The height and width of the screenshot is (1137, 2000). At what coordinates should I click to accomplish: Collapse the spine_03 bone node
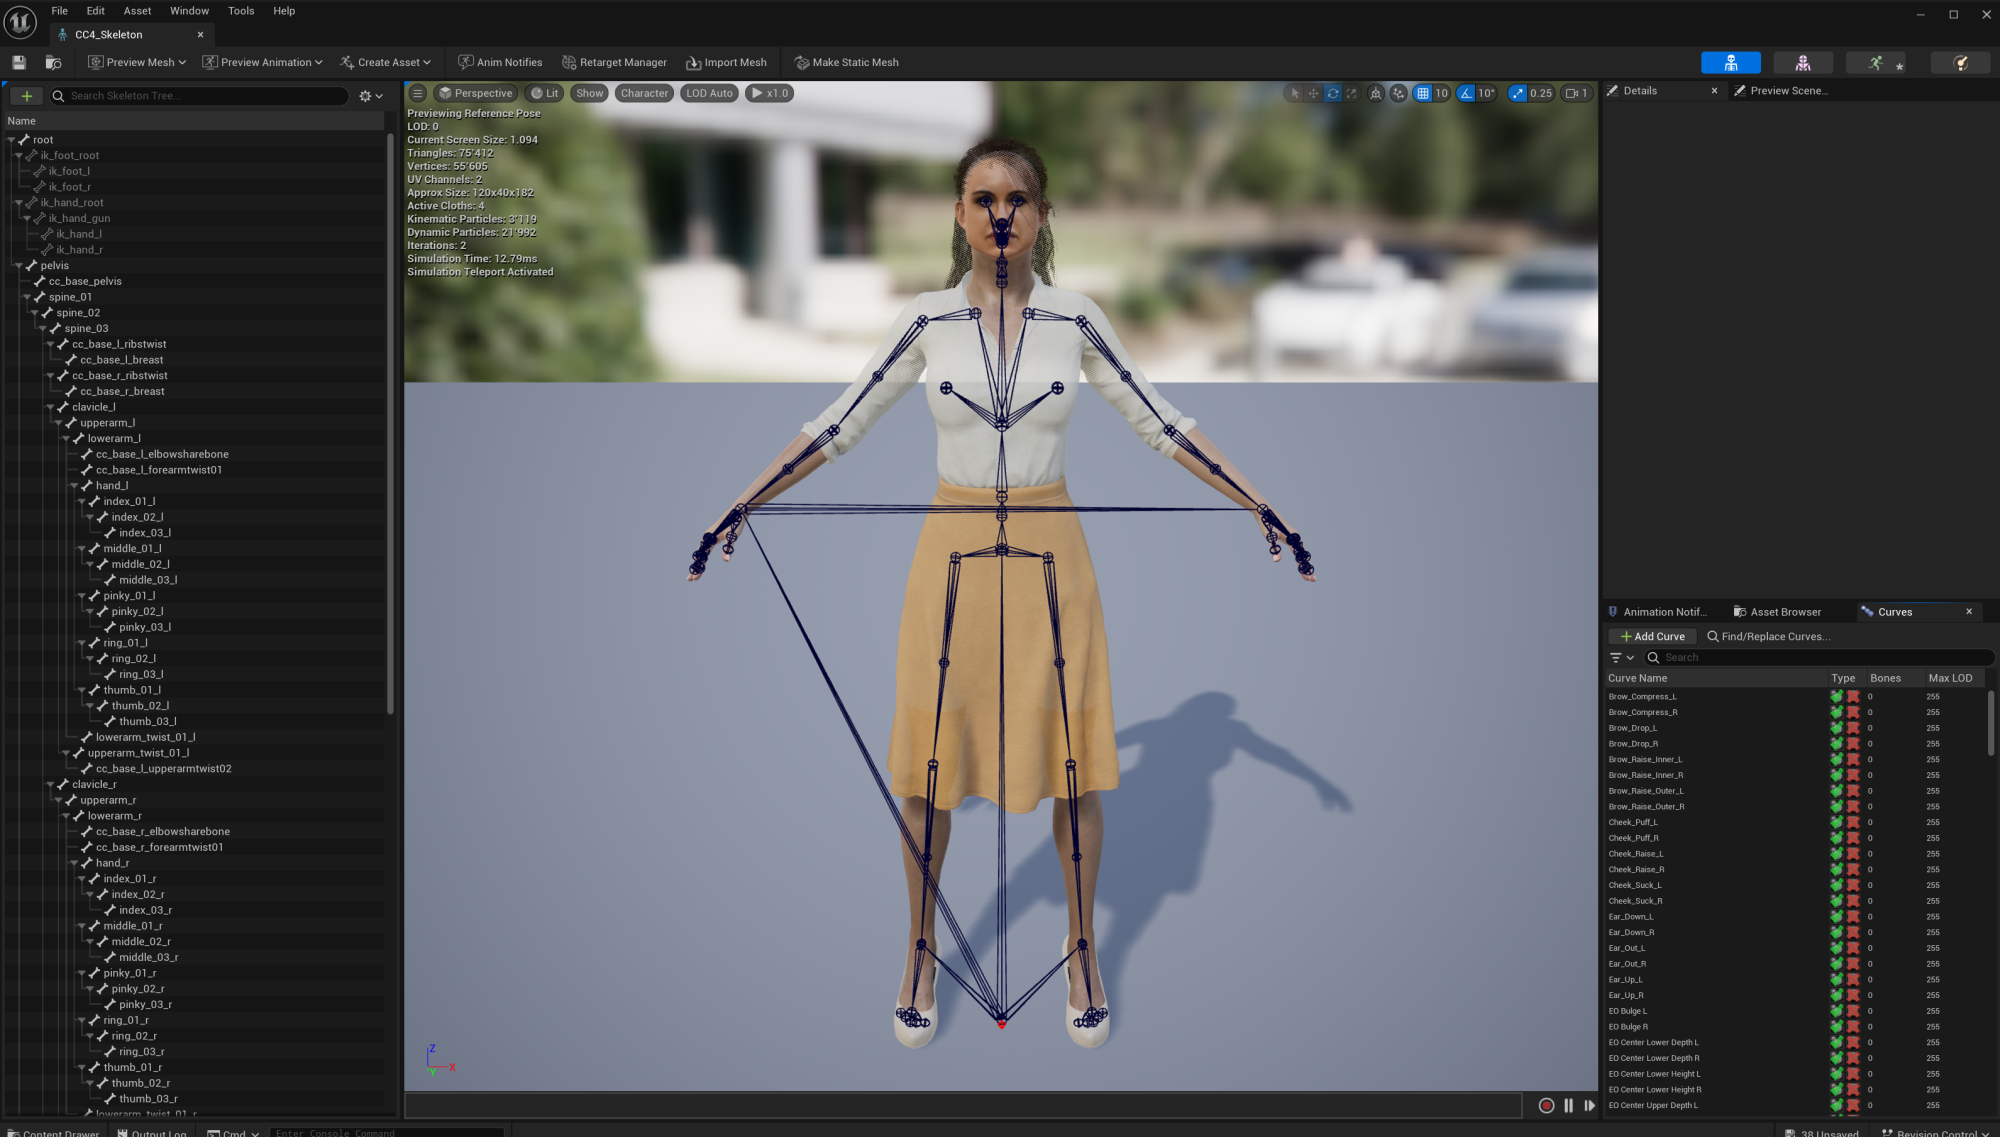point(42,329)
